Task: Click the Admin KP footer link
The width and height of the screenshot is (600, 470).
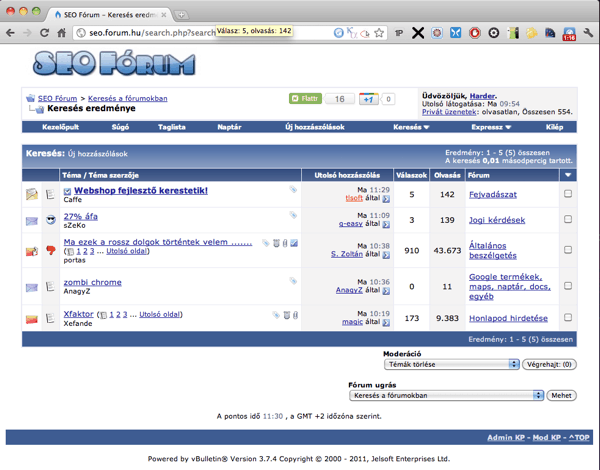Action: point(506,437)
